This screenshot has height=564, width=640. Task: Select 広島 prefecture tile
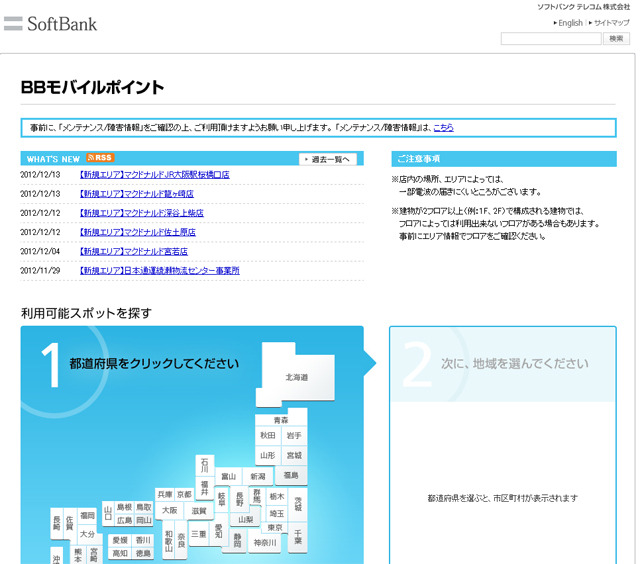tap(124, 520)
